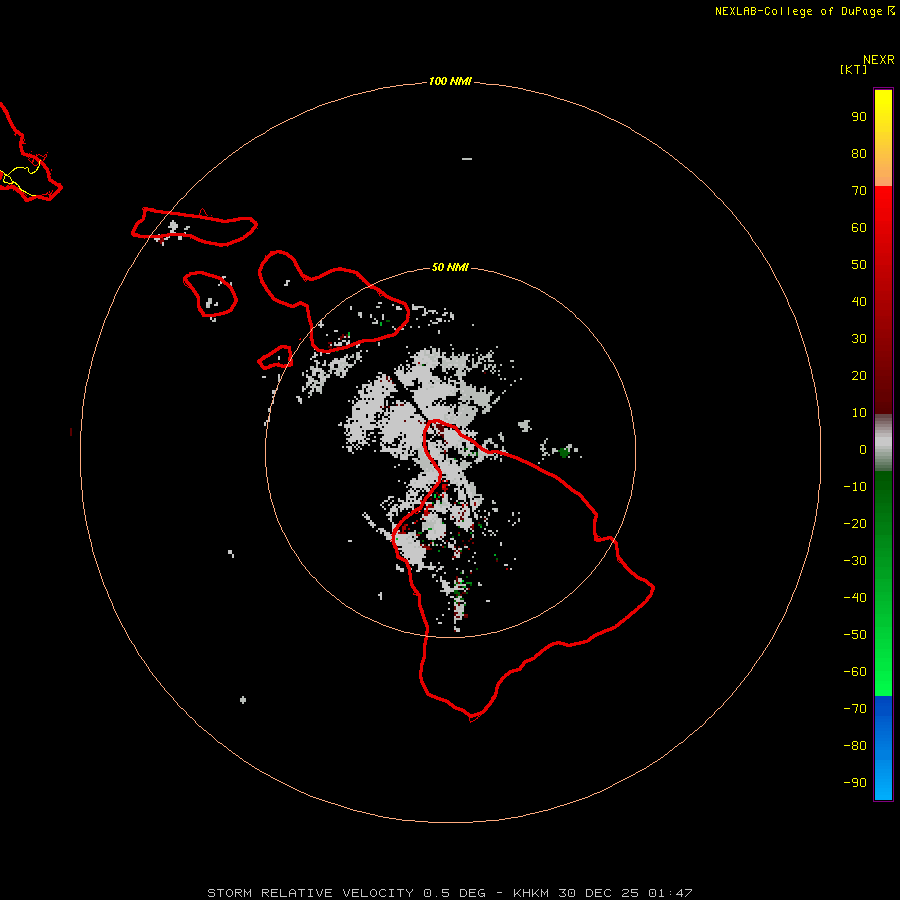Click the [KT] units label
900x900 pixels.
pyautogui.click(x=854, y=69)
